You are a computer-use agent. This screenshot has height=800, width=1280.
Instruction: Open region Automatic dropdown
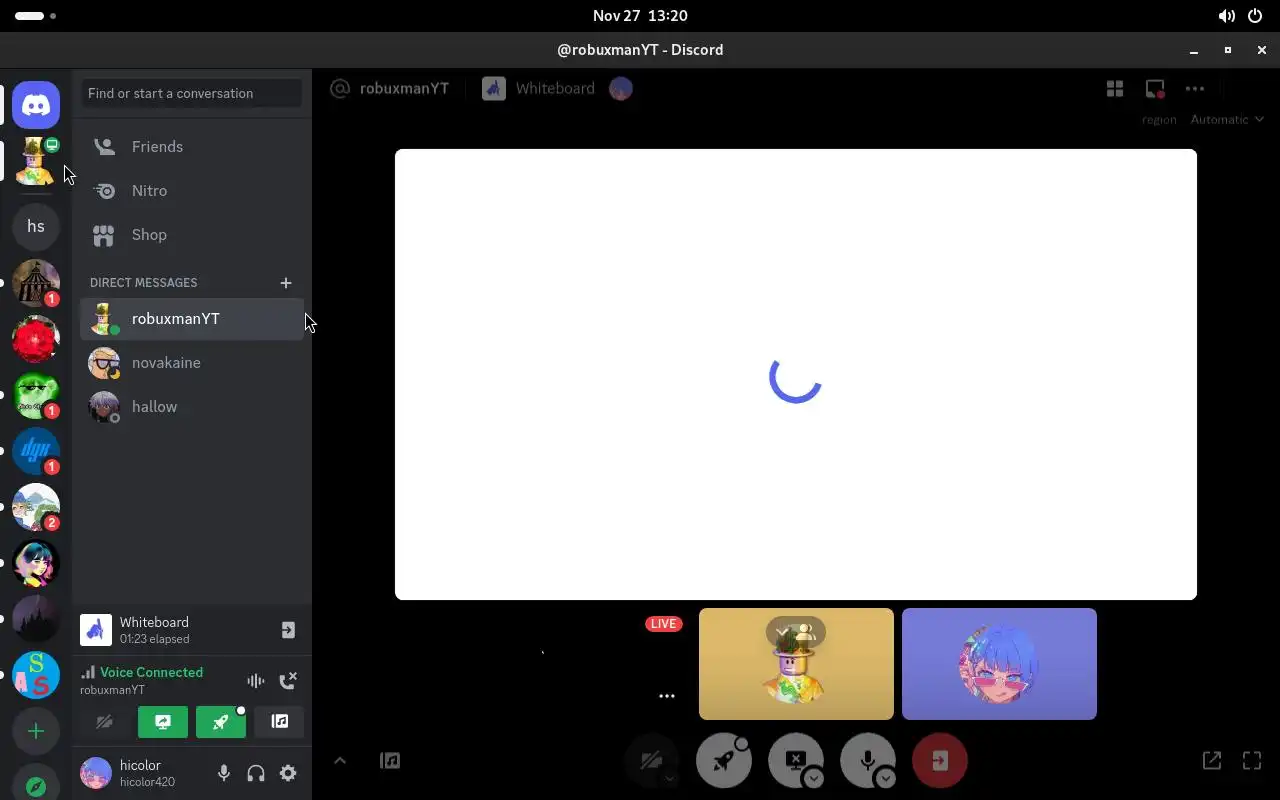[x=1227, y=119]
